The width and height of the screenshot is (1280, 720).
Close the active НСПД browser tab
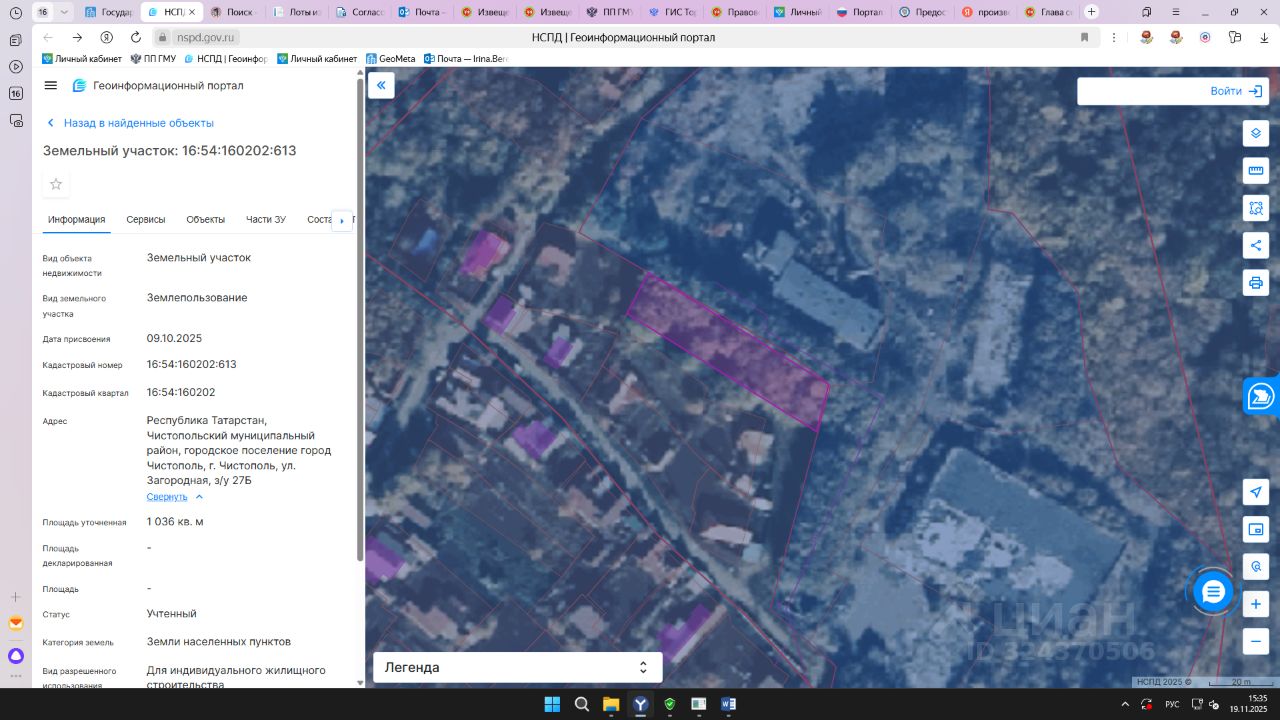click(192, 12)
